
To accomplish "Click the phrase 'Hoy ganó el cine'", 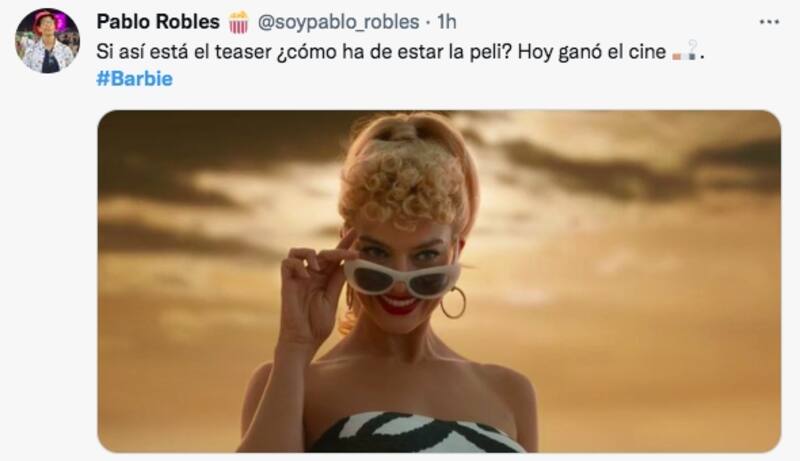I will point(592,52).
